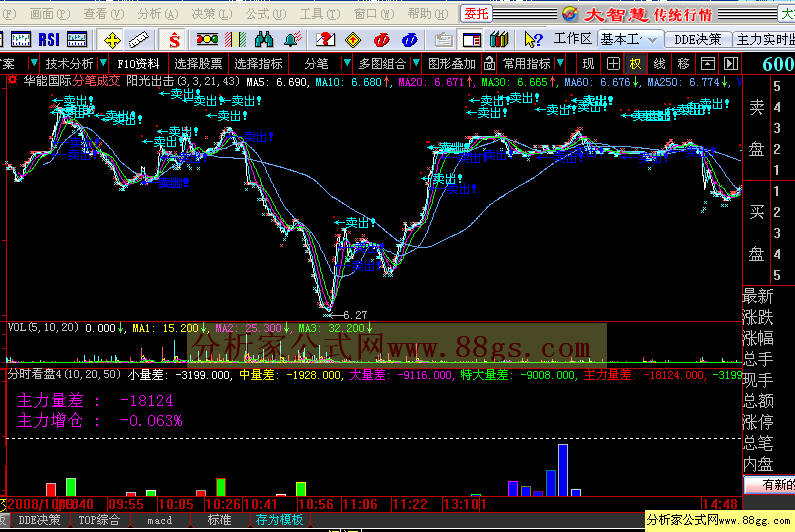
Task: Click the lock icon beside 图形叠加
Action: click(489, 63)
